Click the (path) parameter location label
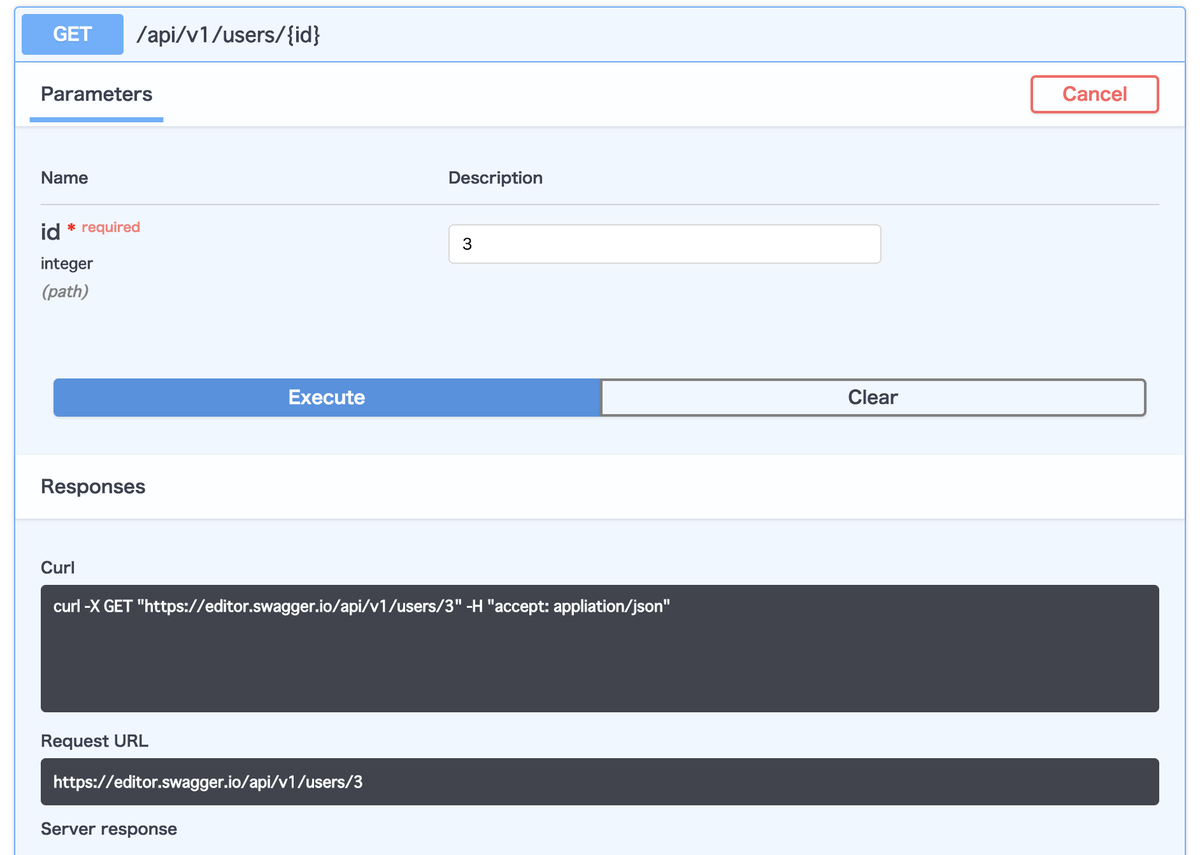1200x855 pixels. click(x=64, y=291)
